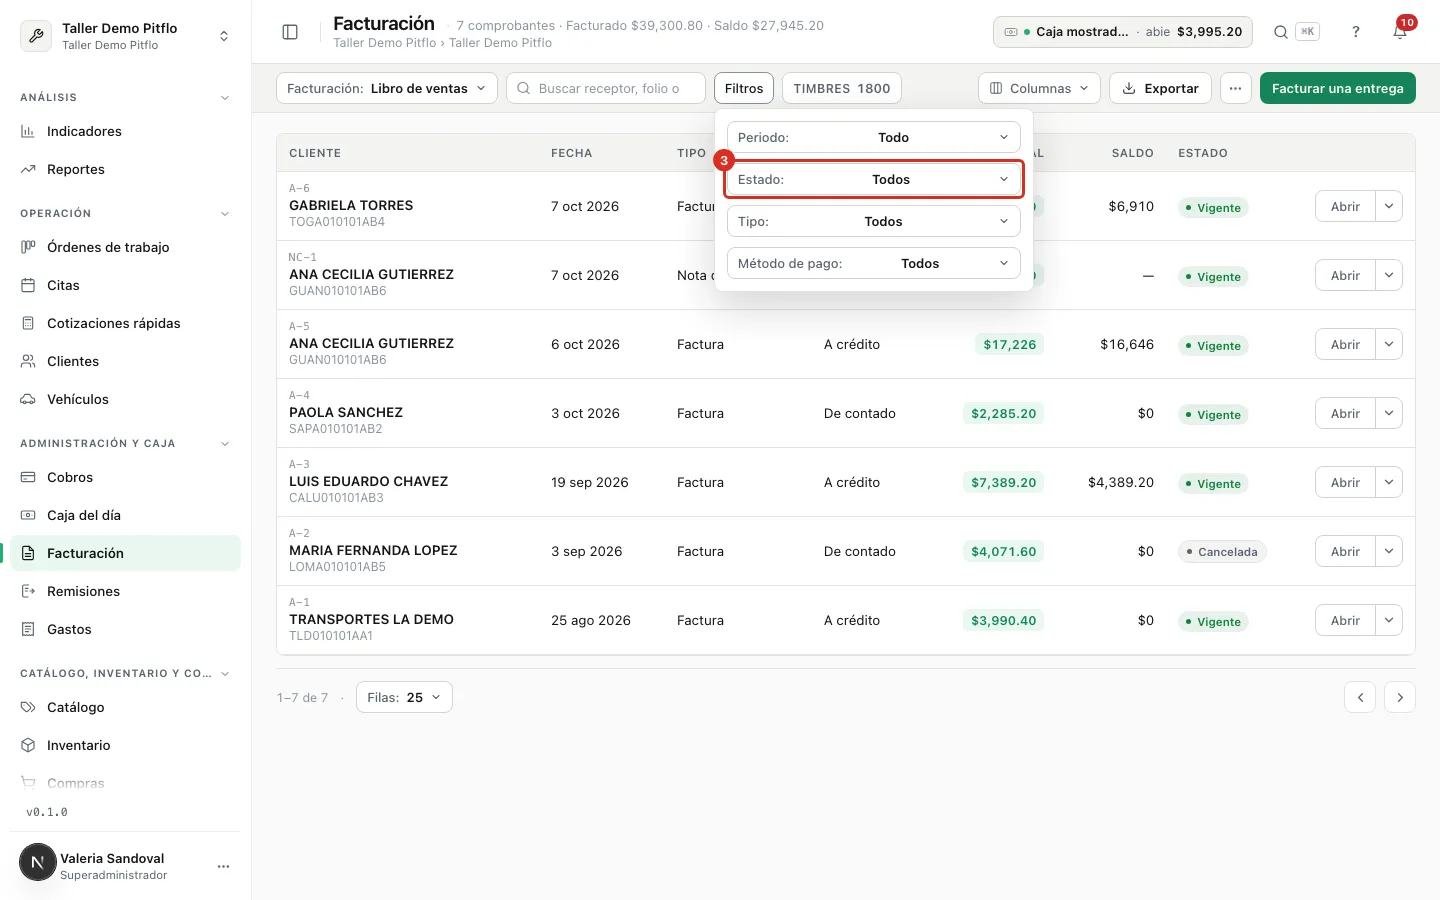
Task: Go to Órdenes de trabajo
Action: pyautogui.click(x=125, y=247)
